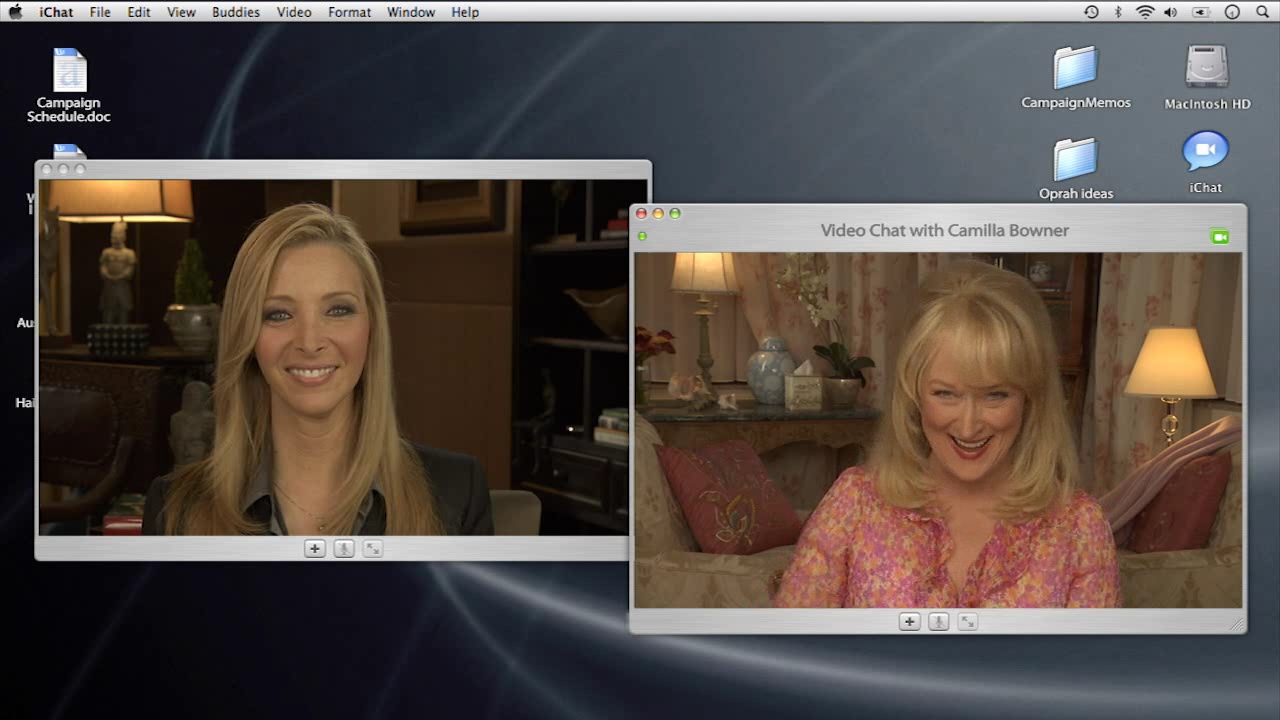
Task: Click the clock icon in menu bar
Action: (1232, 12)
